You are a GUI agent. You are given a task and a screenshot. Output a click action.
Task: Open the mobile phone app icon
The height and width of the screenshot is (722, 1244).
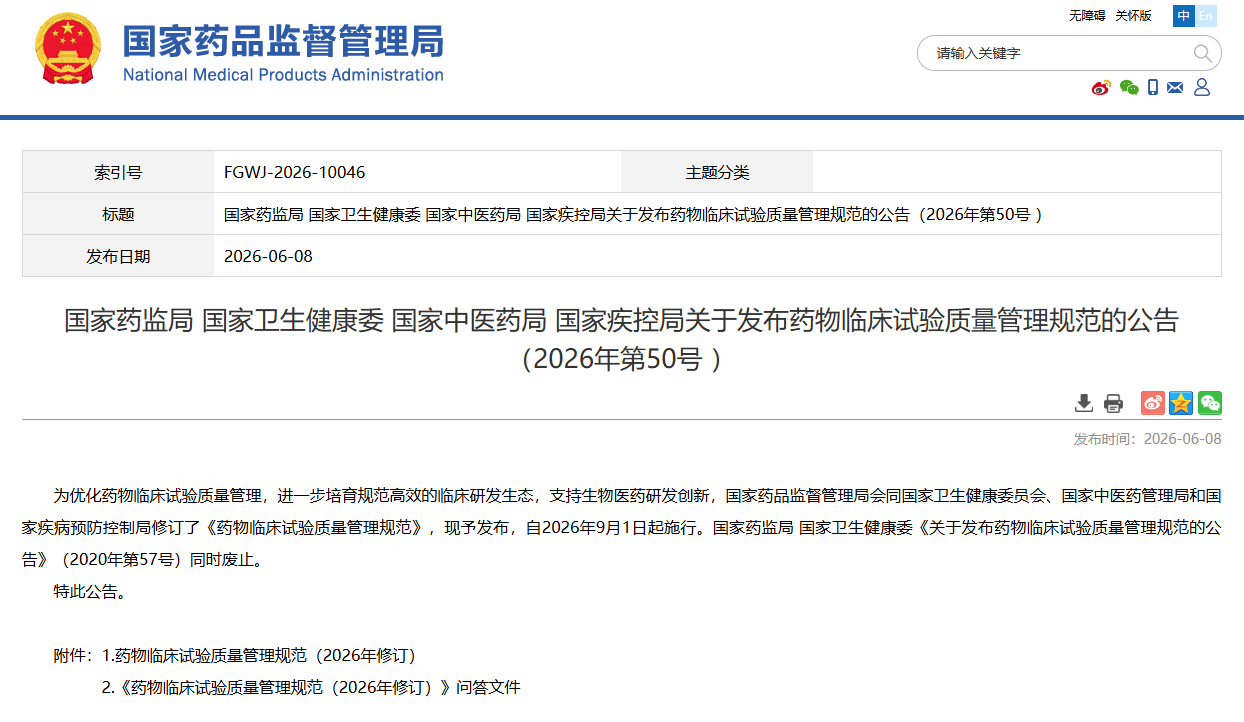point(1153,88)
